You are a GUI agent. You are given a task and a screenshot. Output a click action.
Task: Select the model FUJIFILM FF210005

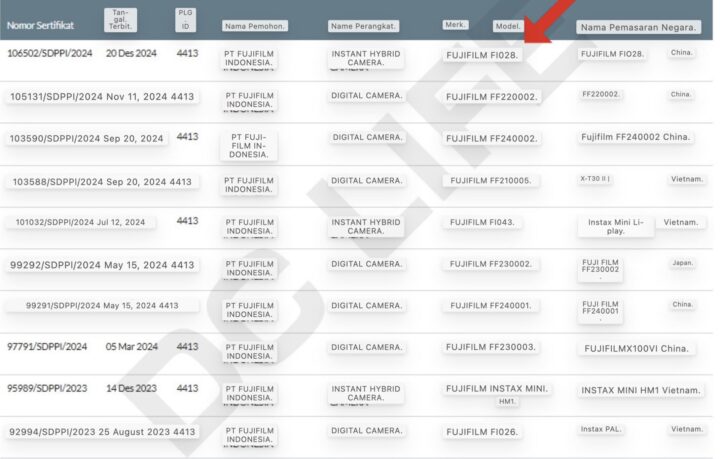pyautogui.click(x=491, y=180)
